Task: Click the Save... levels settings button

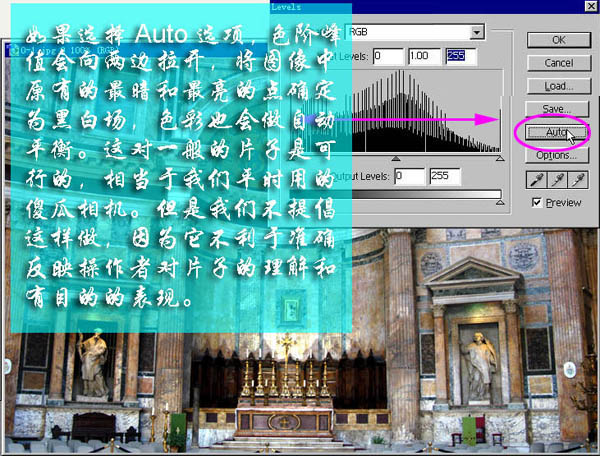Action: (x=557, y=109)
